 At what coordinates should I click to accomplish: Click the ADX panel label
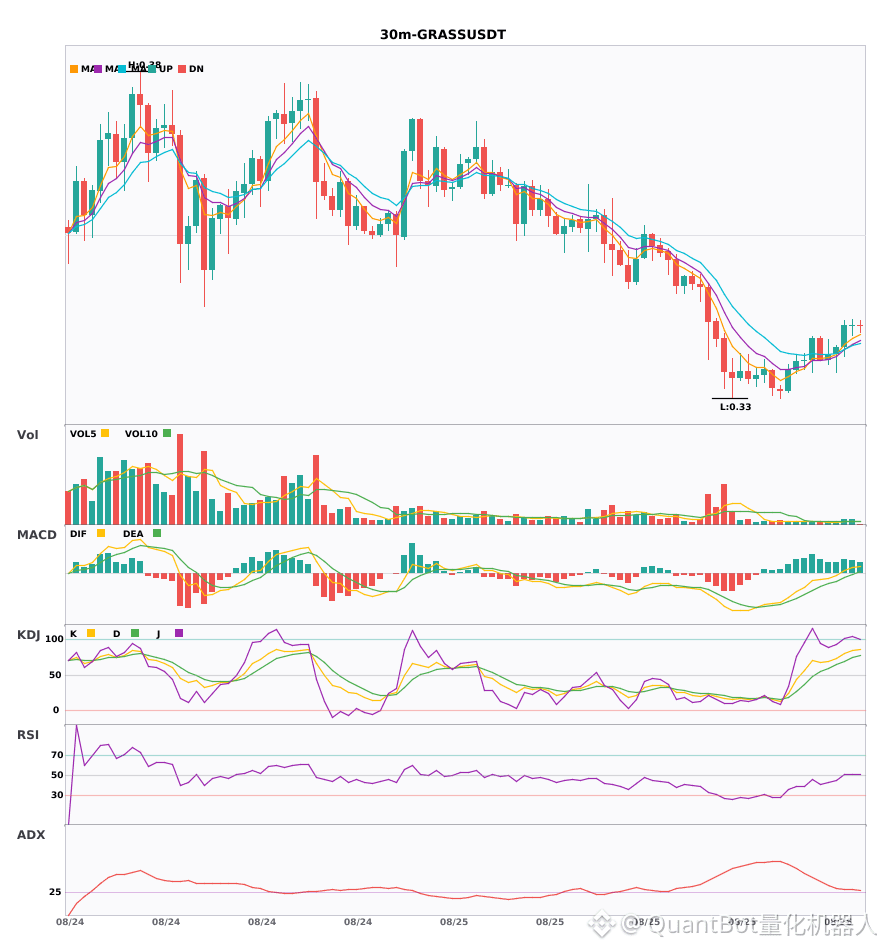pos(31,835)
